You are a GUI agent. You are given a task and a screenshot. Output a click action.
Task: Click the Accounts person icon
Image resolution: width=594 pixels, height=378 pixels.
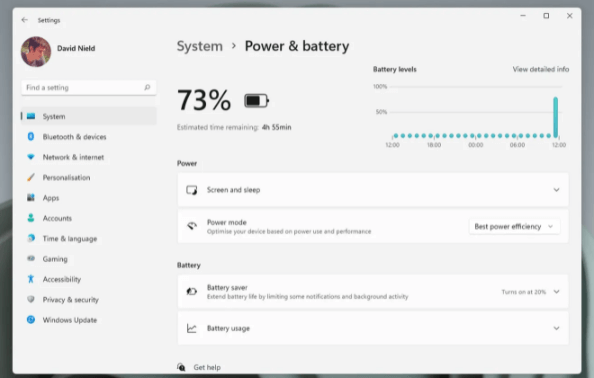tap(31, 218)
